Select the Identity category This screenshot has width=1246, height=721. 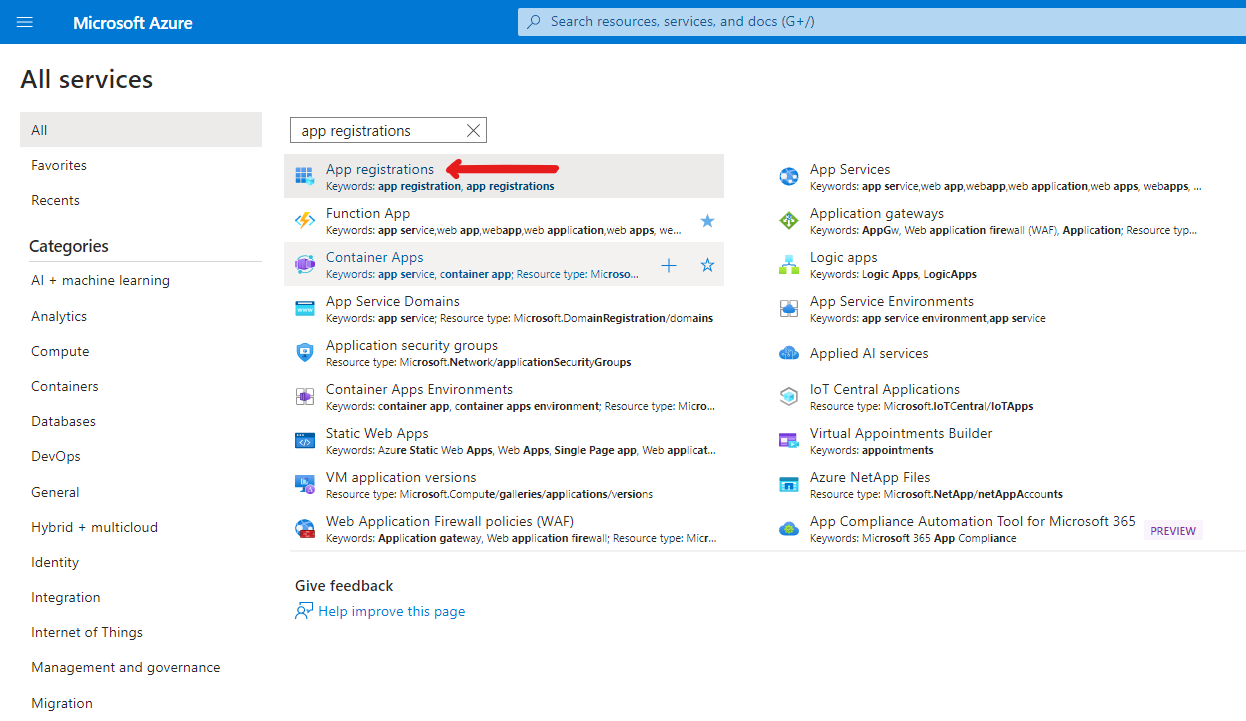point(55,562)
